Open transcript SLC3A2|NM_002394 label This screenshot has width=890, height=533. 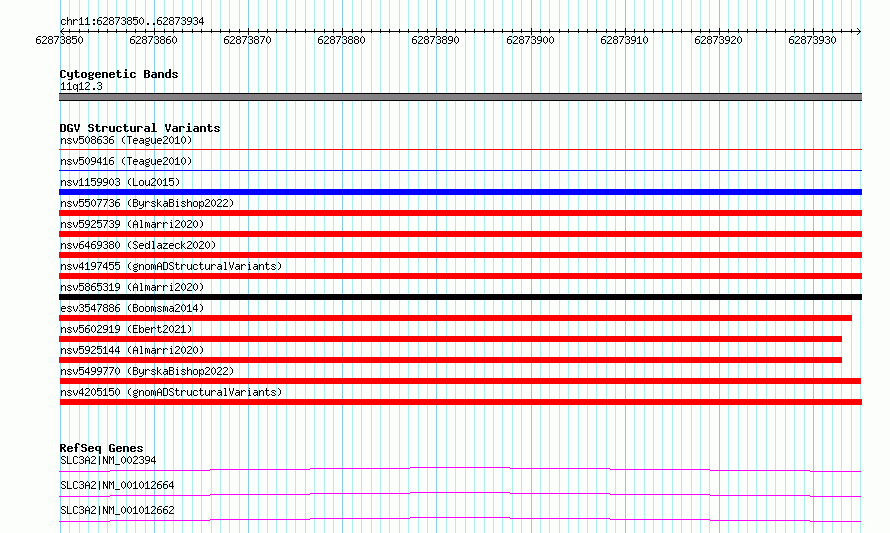[x=108, y=460]
